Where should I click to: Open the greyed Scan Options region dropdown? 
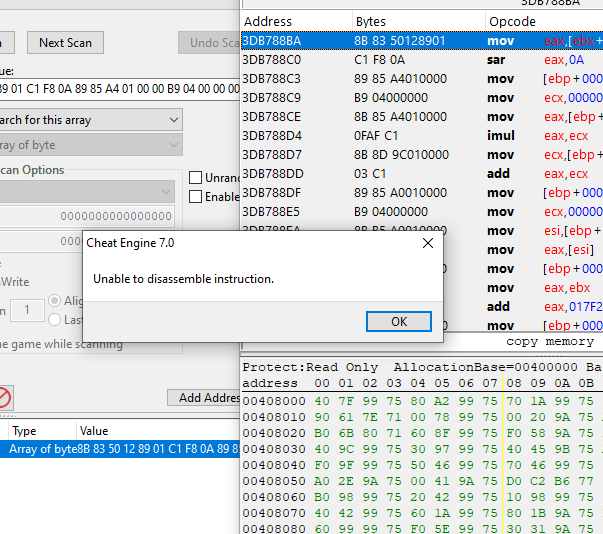coord(85,191)
